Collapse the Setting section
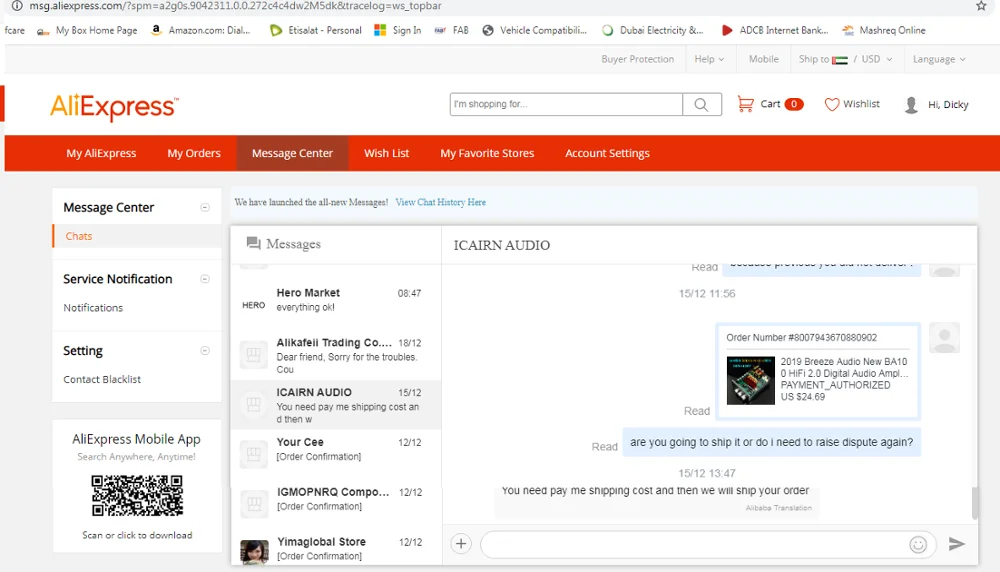Screen dimensions: 1000x572 (x=205, y=351)
